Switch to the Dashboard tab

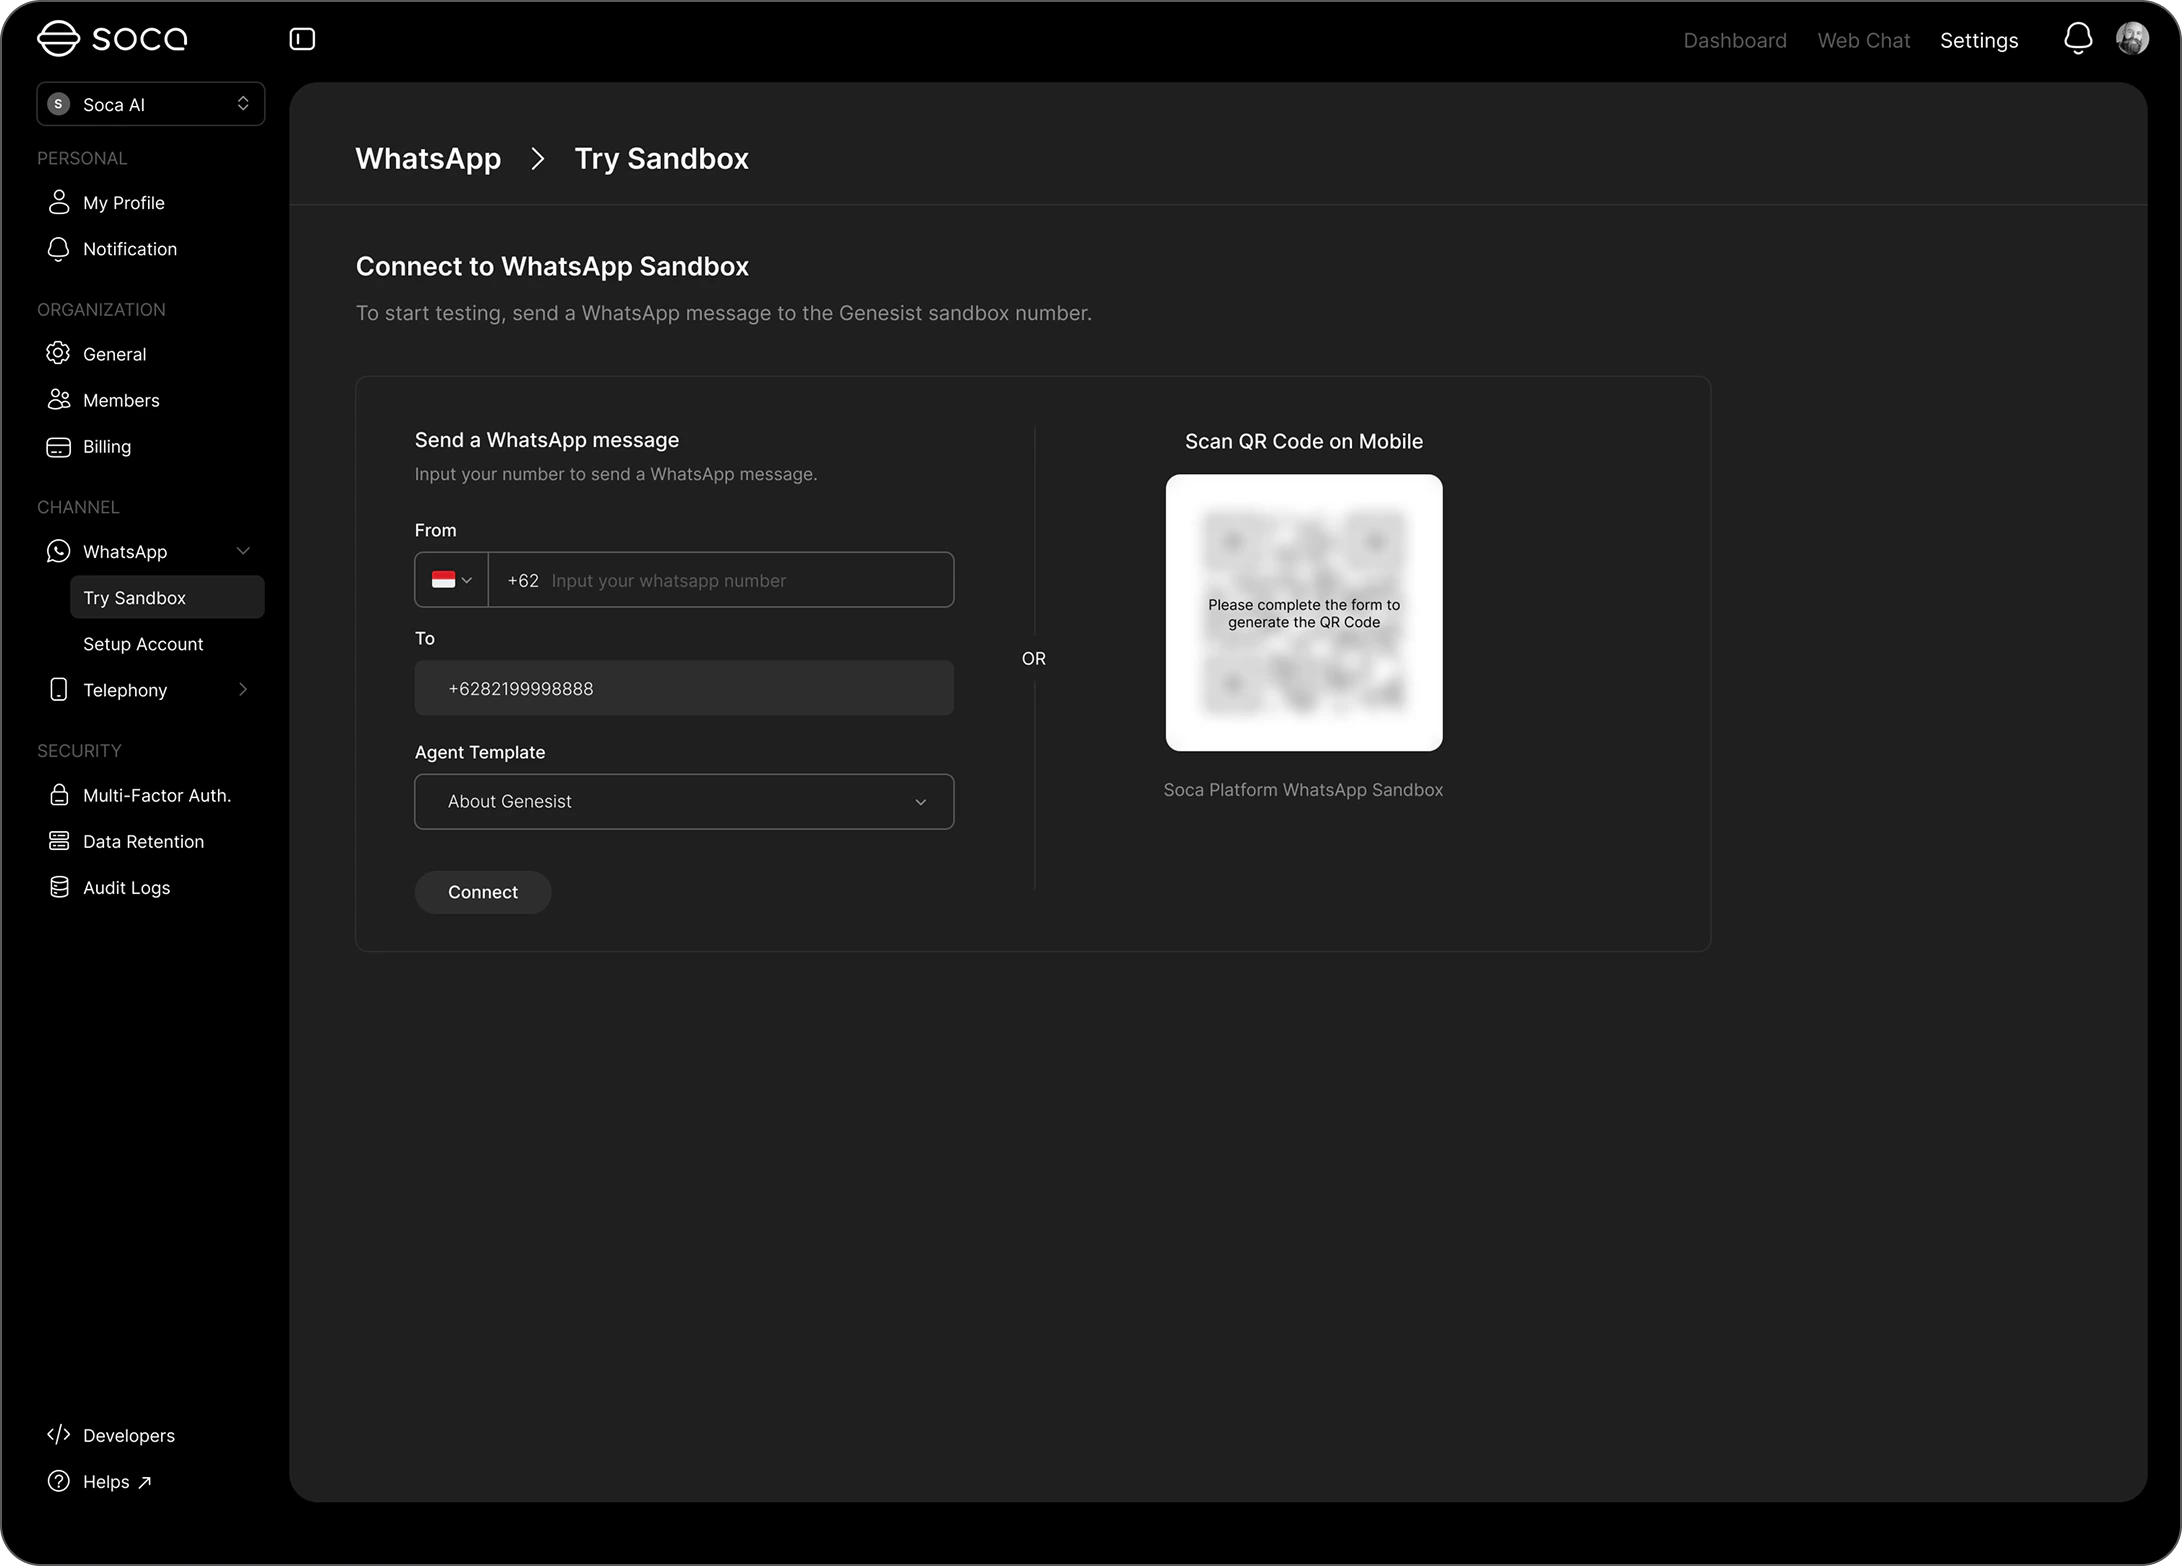coord(1734,40)
